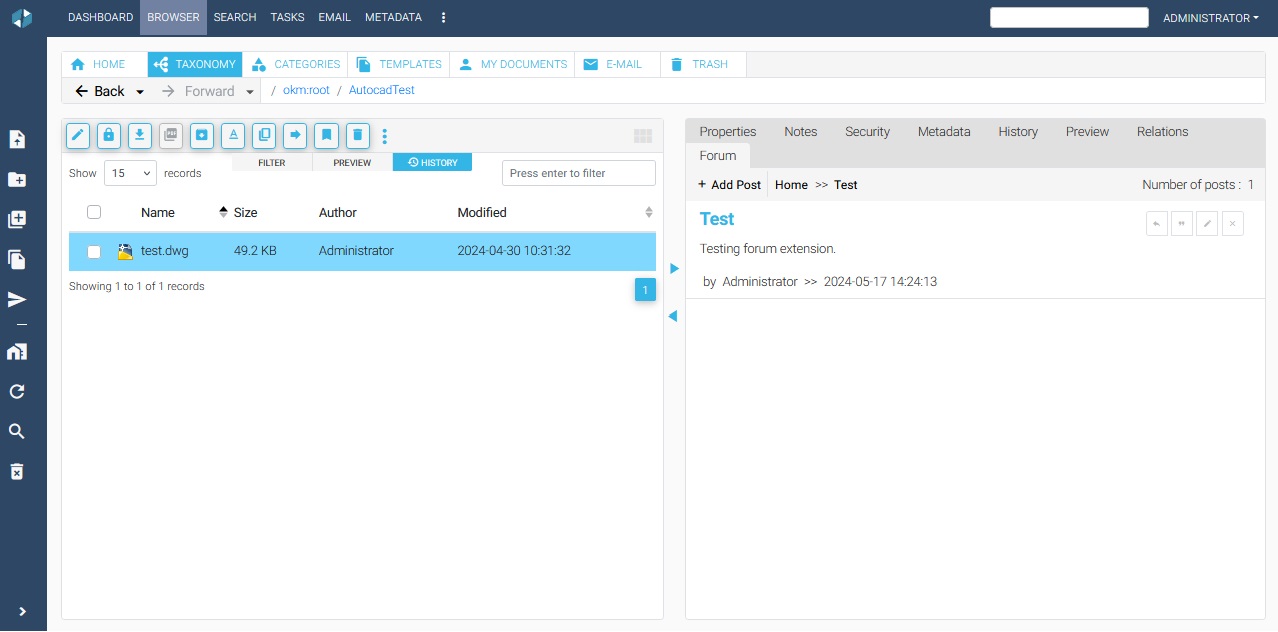Tick the checkbox for test.dwg row

(x=94, y=252)
